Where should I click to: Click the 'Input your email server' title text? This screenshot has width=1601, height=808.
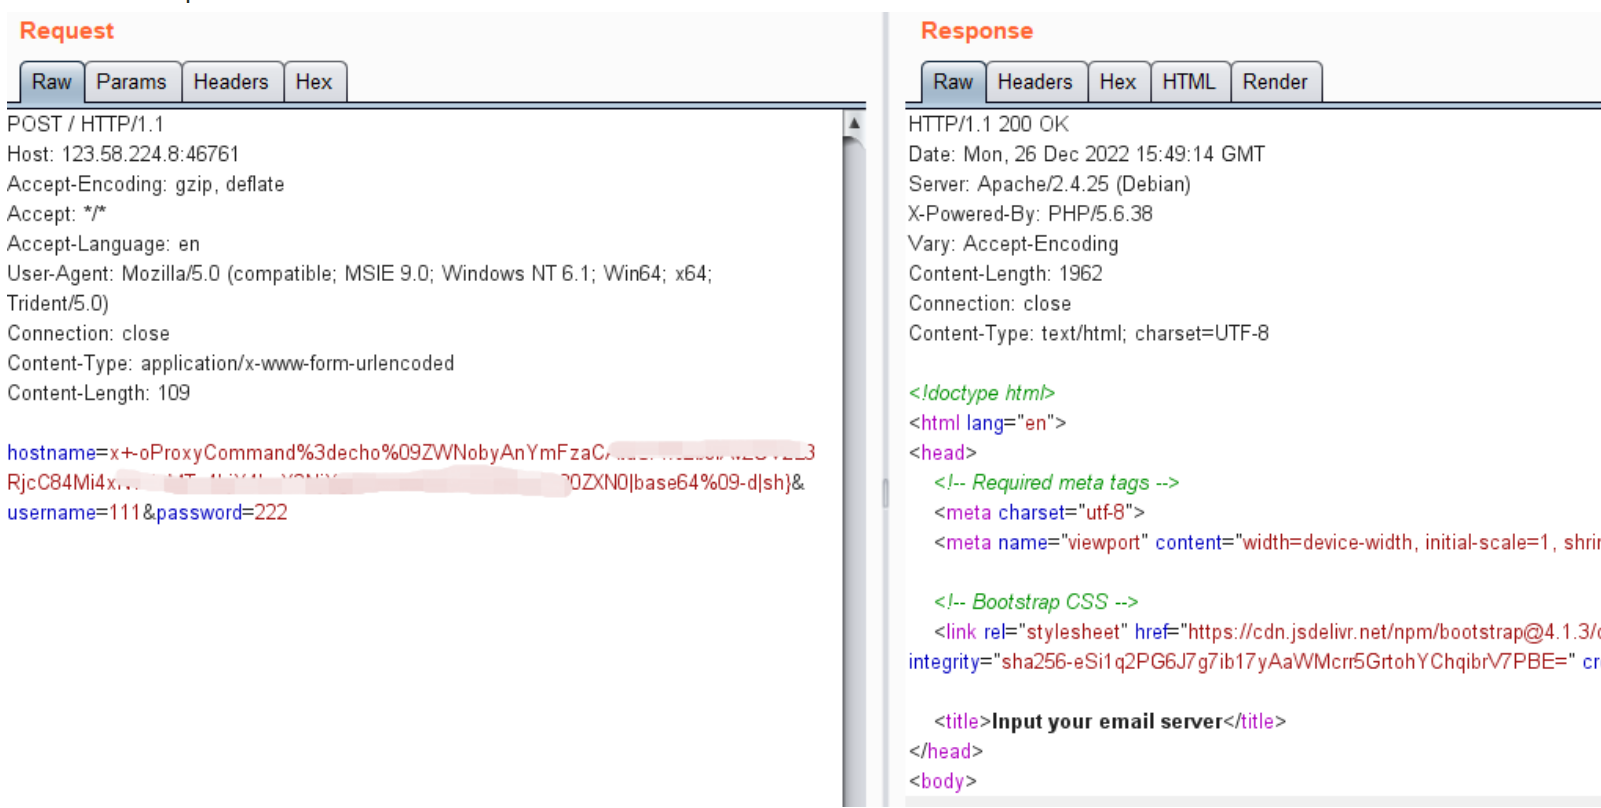[1107, 722]
